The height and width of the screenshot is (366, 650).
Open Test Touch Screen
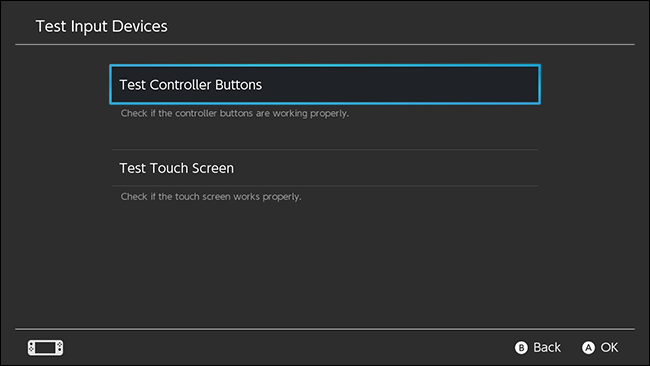[x=325, y=168]
